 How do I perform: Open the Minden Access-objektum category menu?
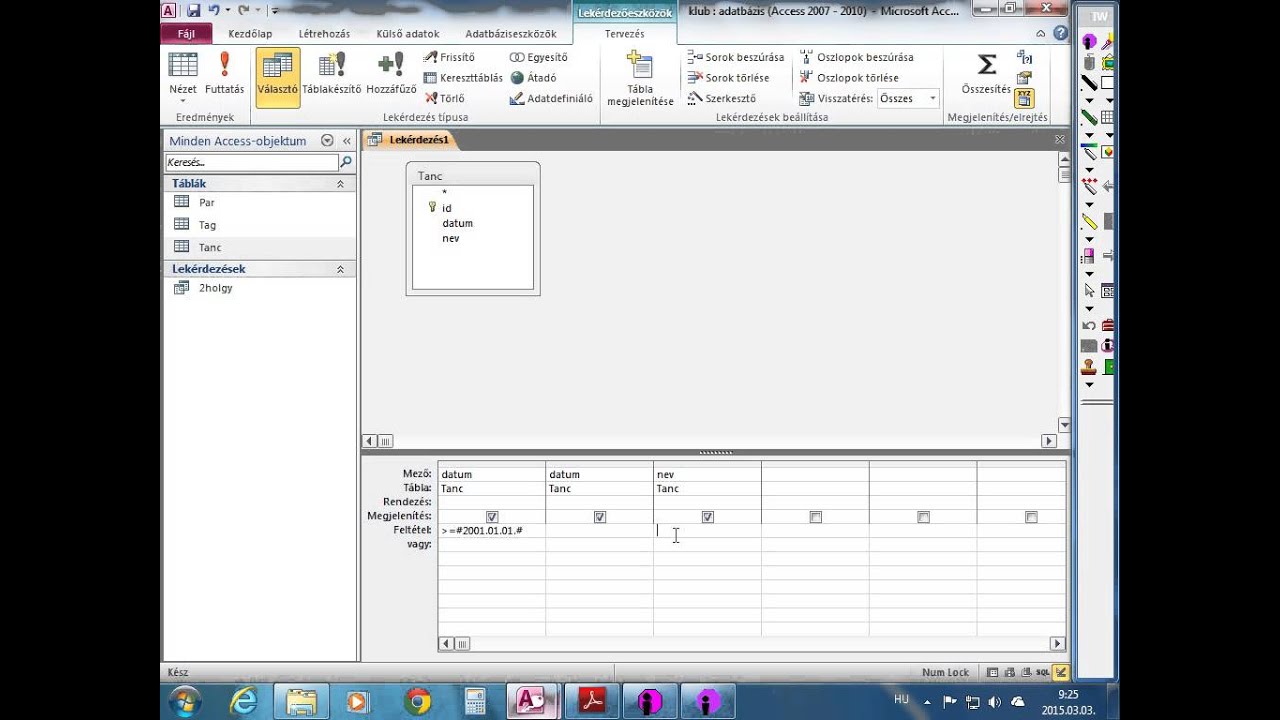pos(327,141)
